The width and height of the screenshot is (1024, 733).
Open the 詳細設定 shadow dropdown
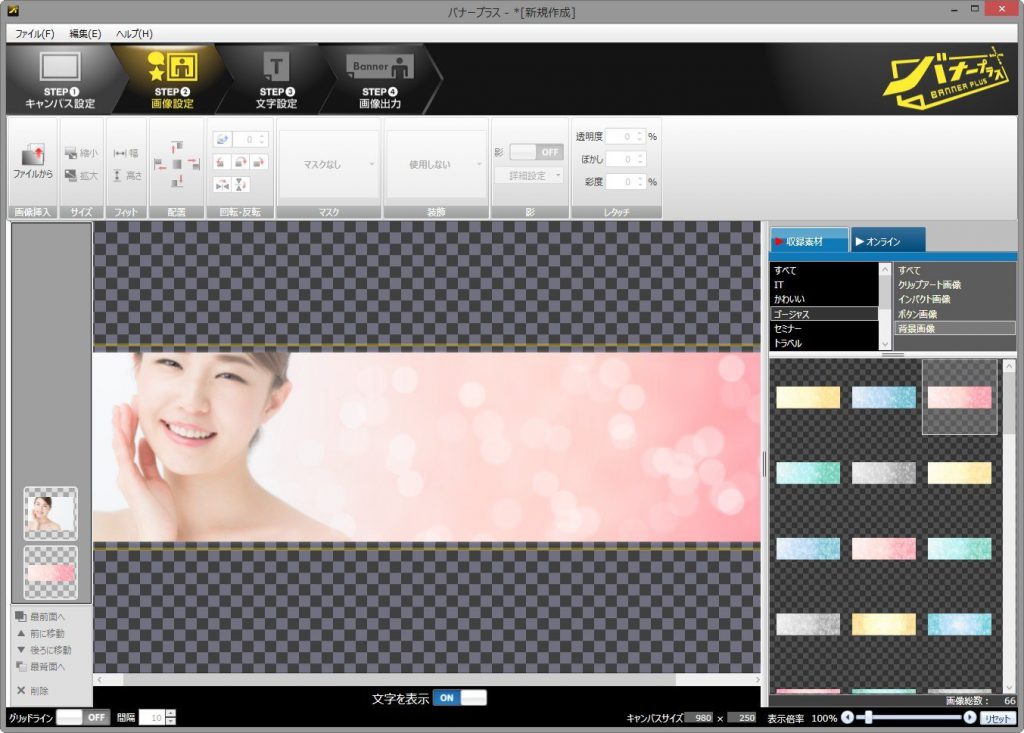pos(529,175)
